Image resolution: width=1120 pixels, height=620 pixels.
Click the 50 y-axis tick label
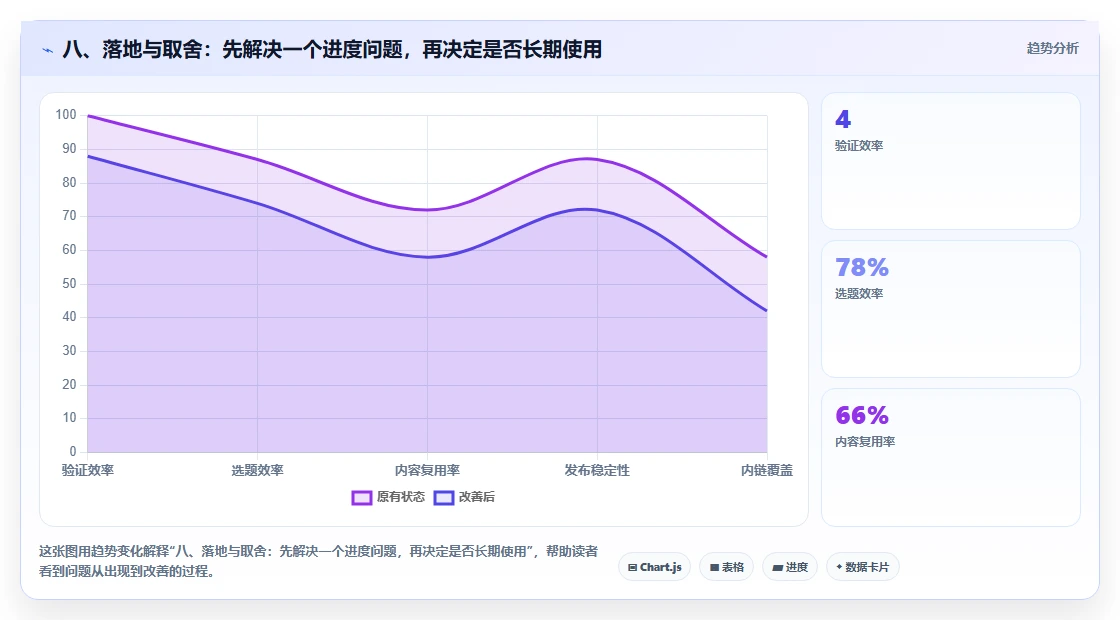pyautogui.click(x=69, y=284)
